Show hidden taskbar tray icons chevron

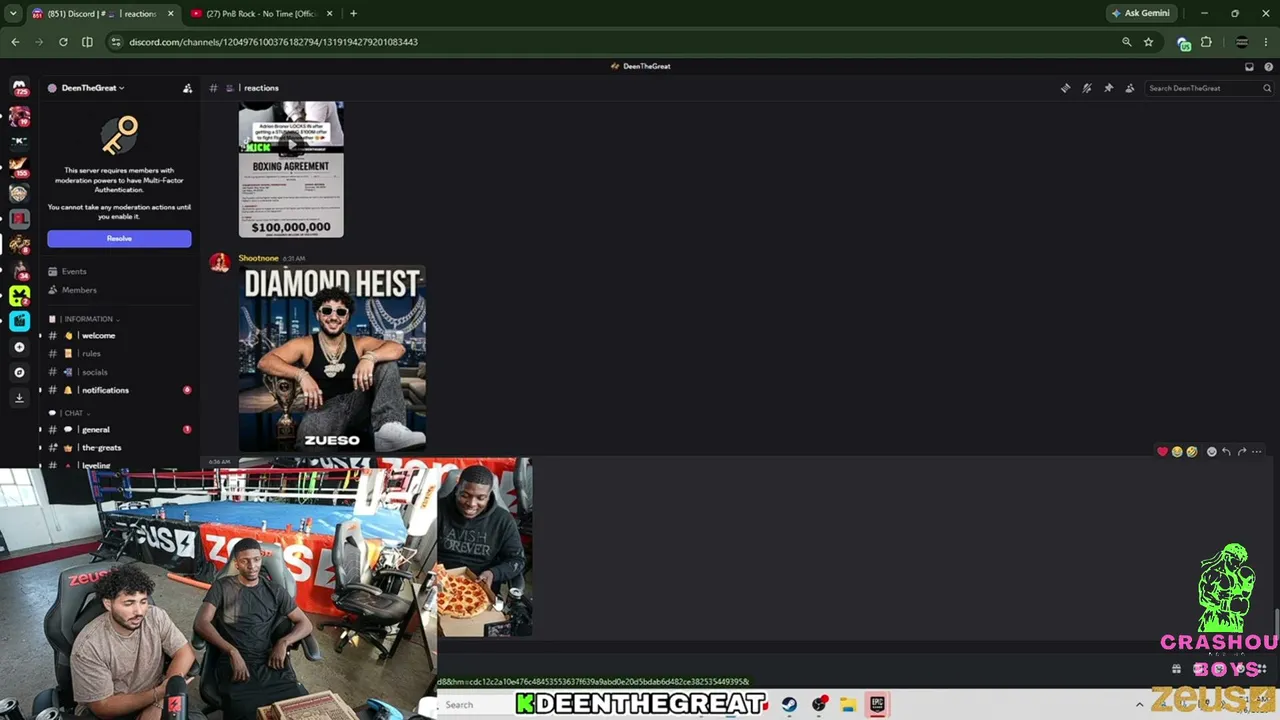(1139, 705)
